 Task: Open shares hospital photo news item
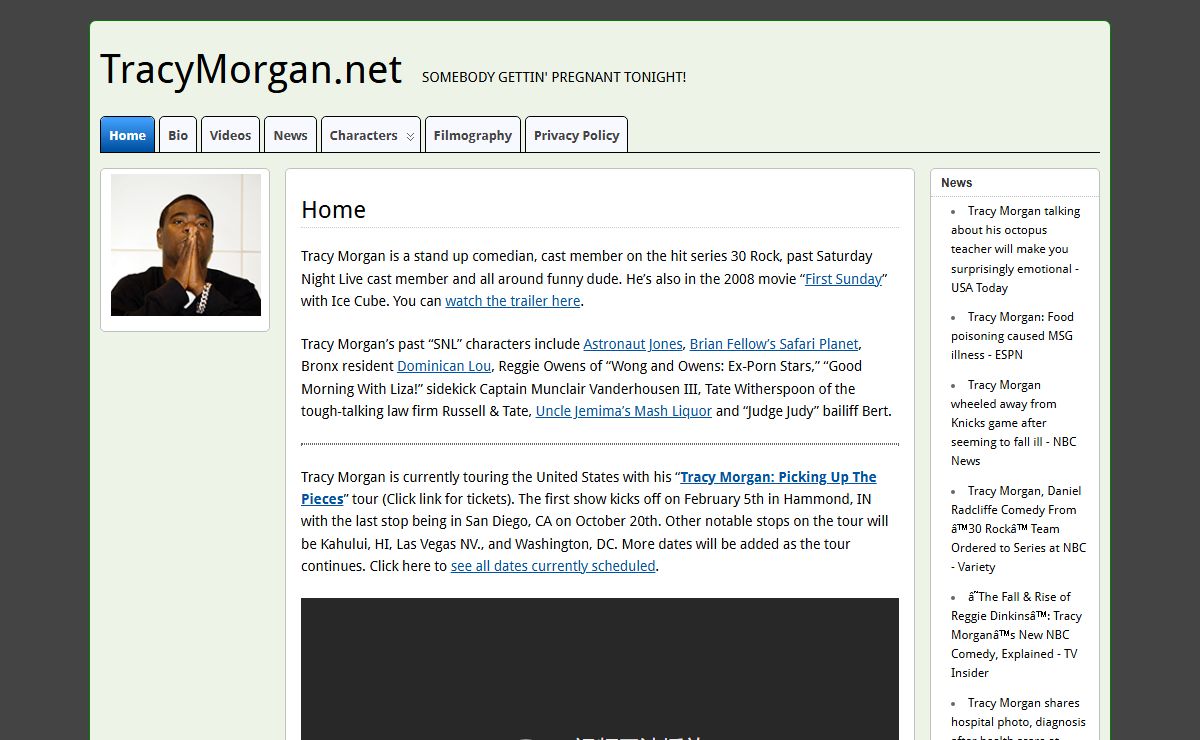[x=1018, y=717]
